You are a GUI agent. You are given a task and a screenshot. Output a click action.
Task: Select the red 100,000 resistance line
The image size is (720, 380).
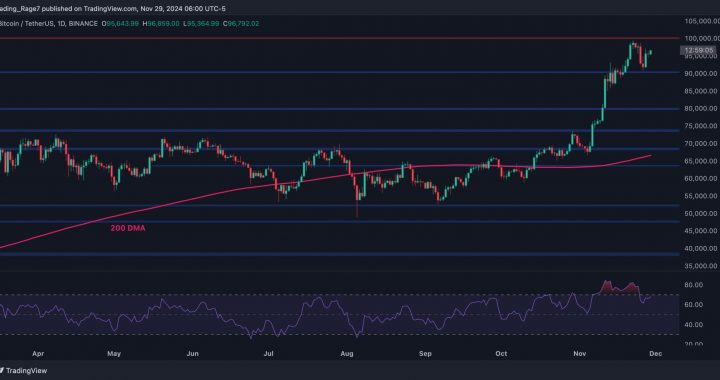[x=339, y=38]
